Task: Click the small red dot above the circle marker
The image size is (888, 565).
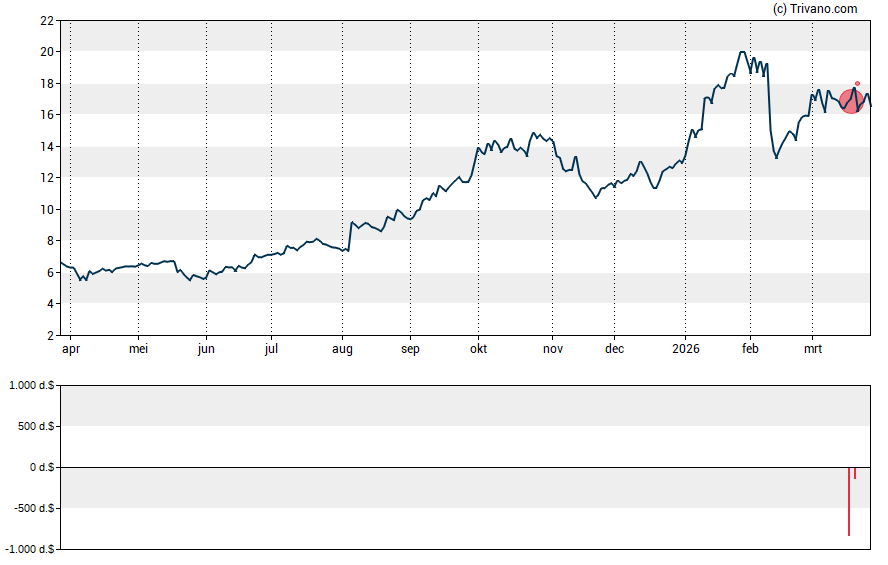Action: coord(857,84)
